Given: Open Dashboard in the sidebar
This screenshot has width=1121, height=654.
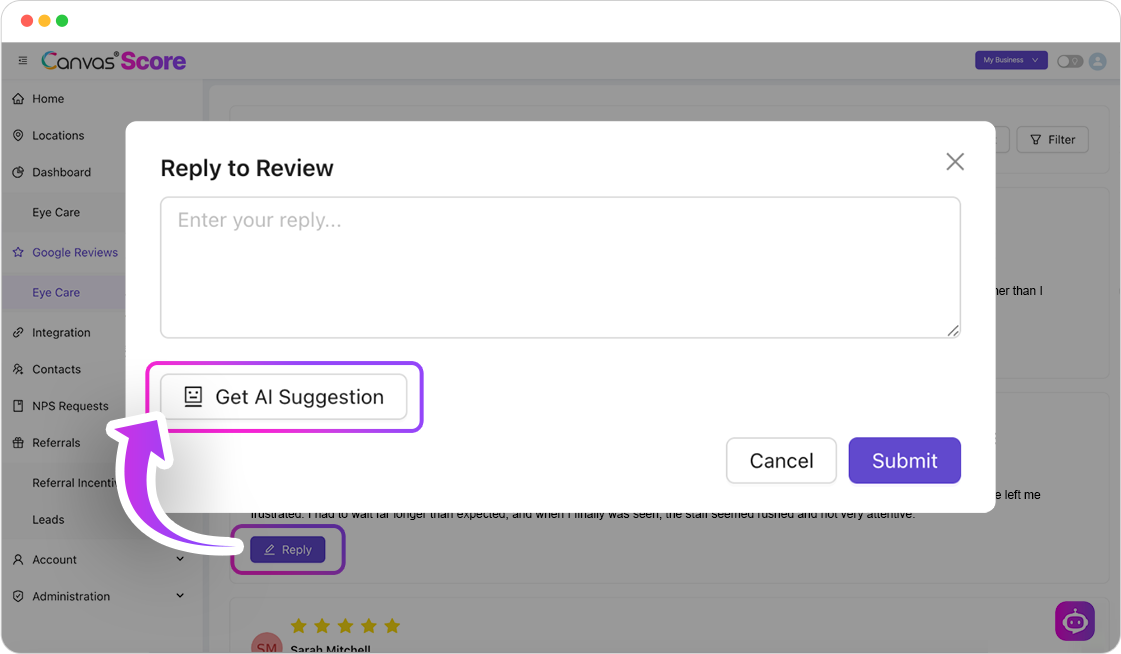Looking at the screenshot, I should 61,172.
